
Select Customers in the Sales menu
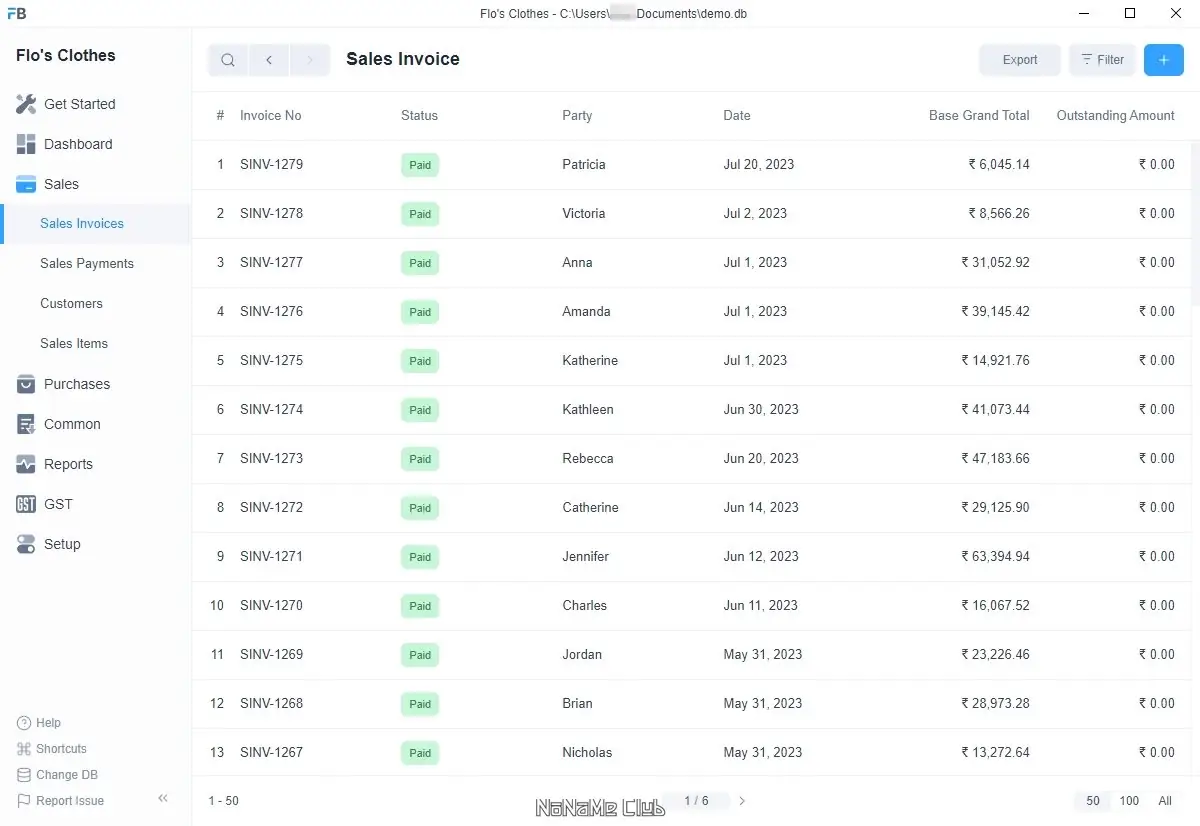(71, 304)
